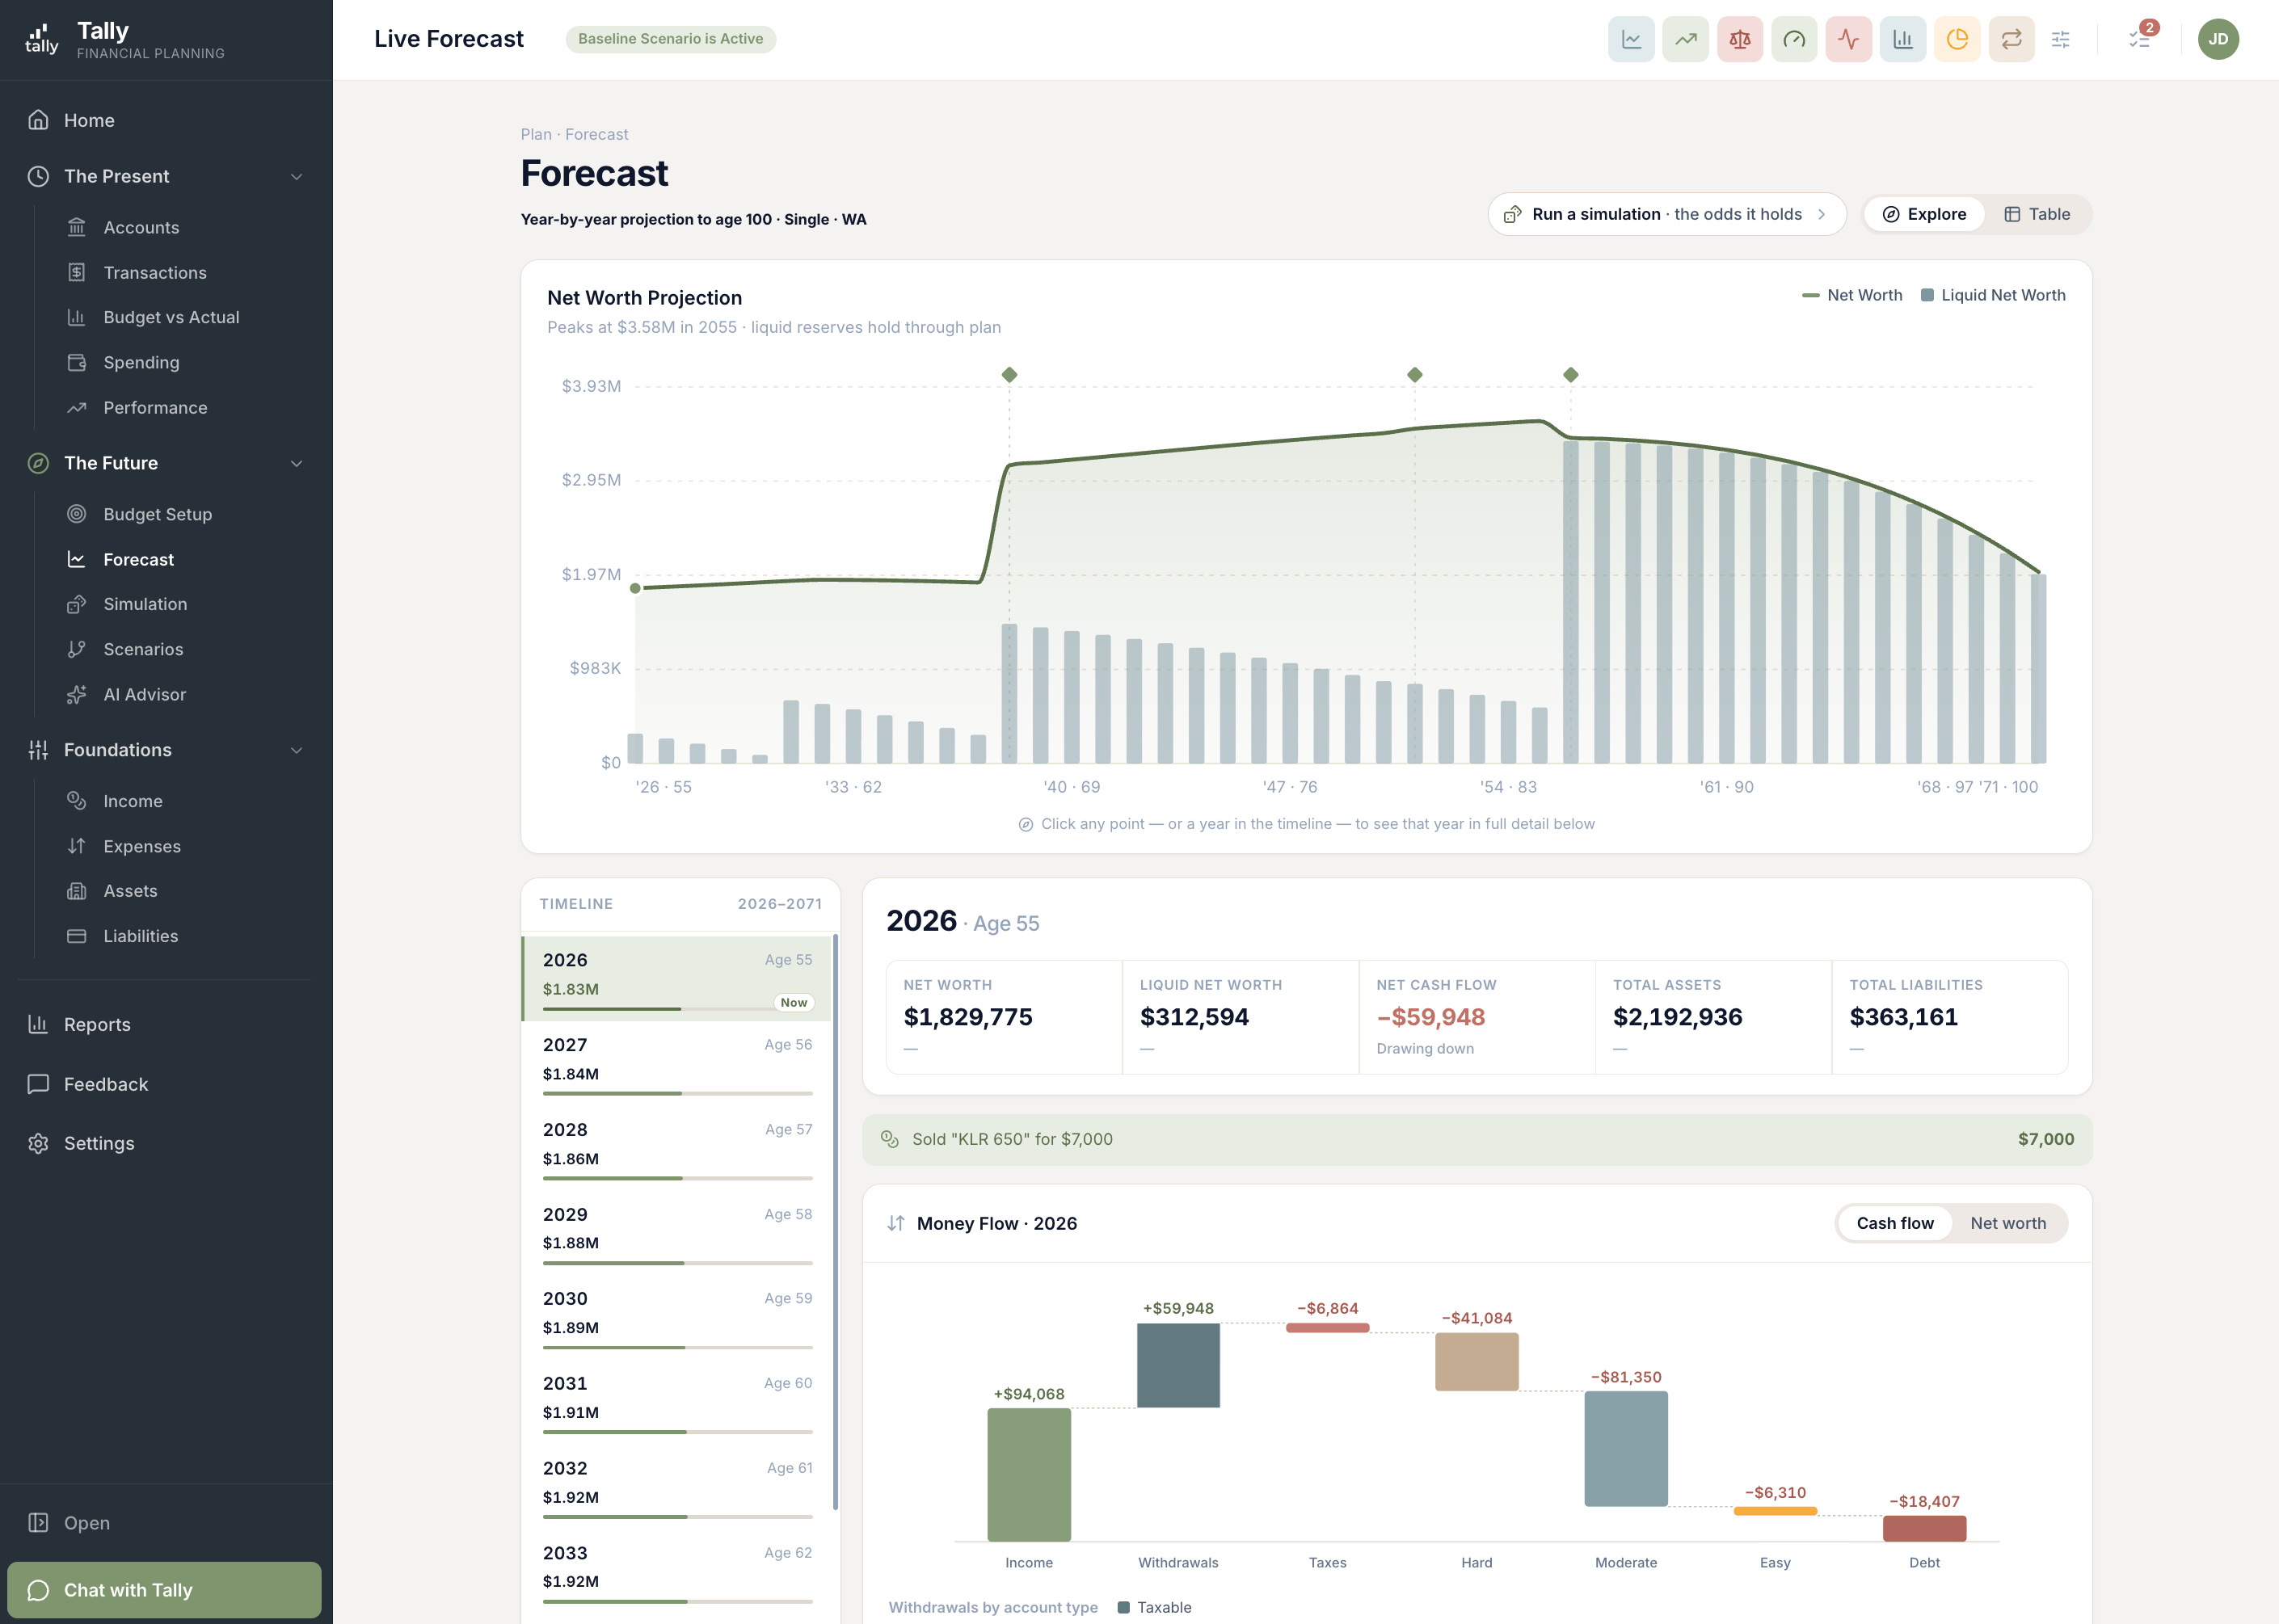The image size is (2279, 1624).
Task: Click the timeline list scrollbar
Action: click(x=835, y=1222)
